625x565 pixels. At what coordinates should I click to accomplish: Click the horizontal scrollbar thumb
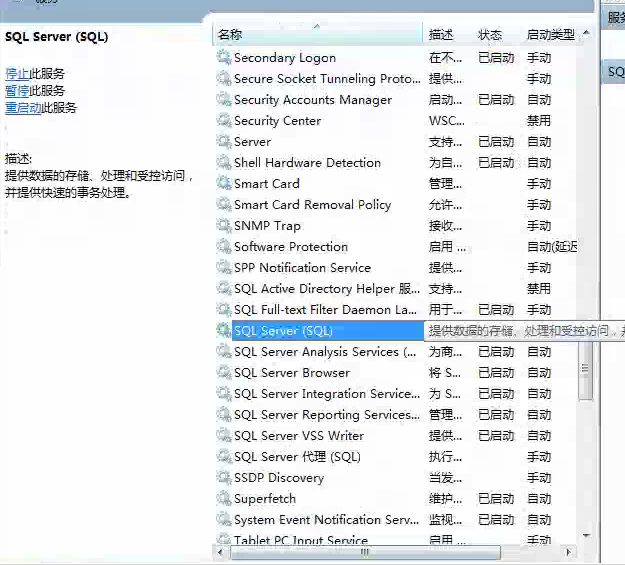tap(366, 552)
